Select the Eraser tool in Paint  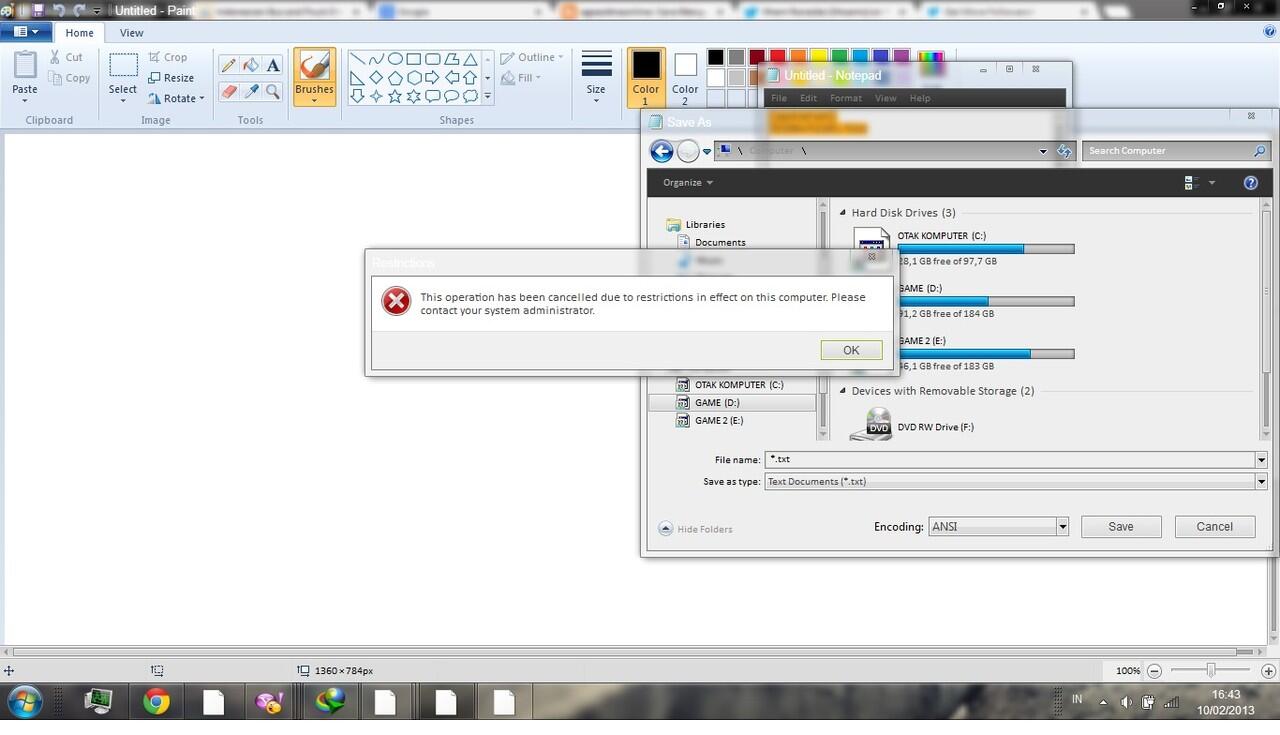228,92
